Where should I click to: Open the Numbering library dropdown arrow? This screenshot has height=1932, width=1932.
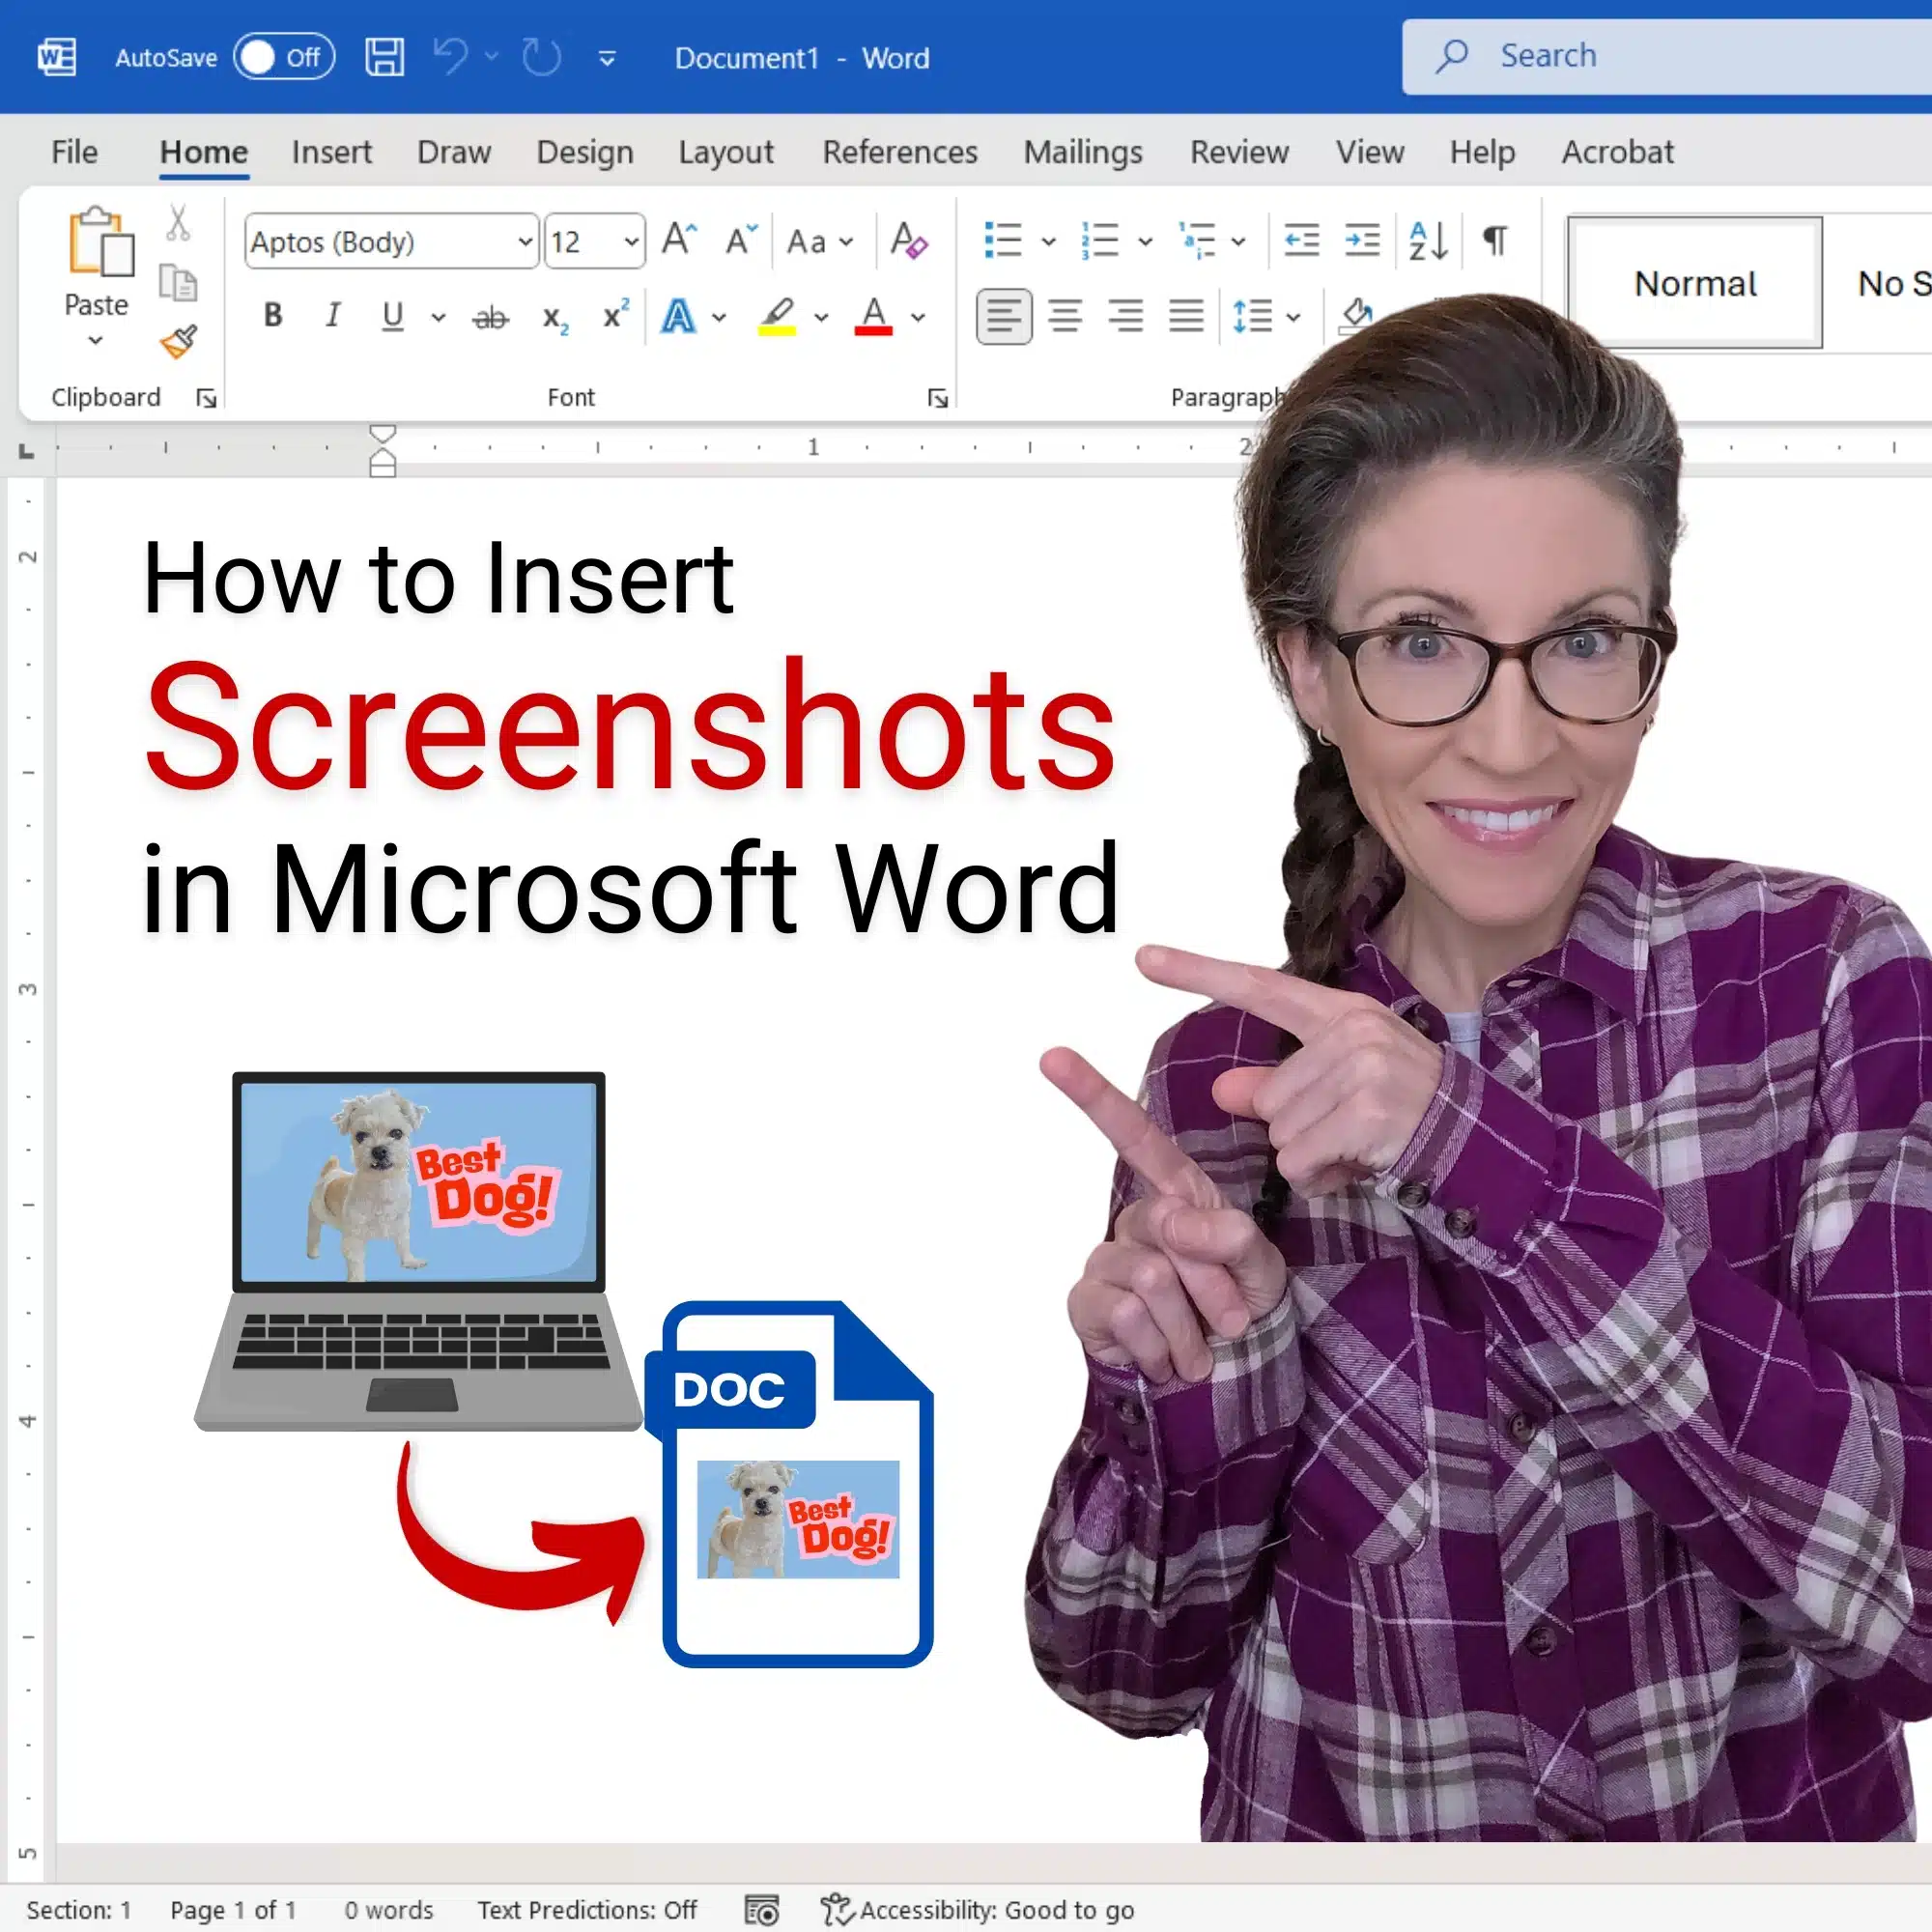(x=1145, y=242)
